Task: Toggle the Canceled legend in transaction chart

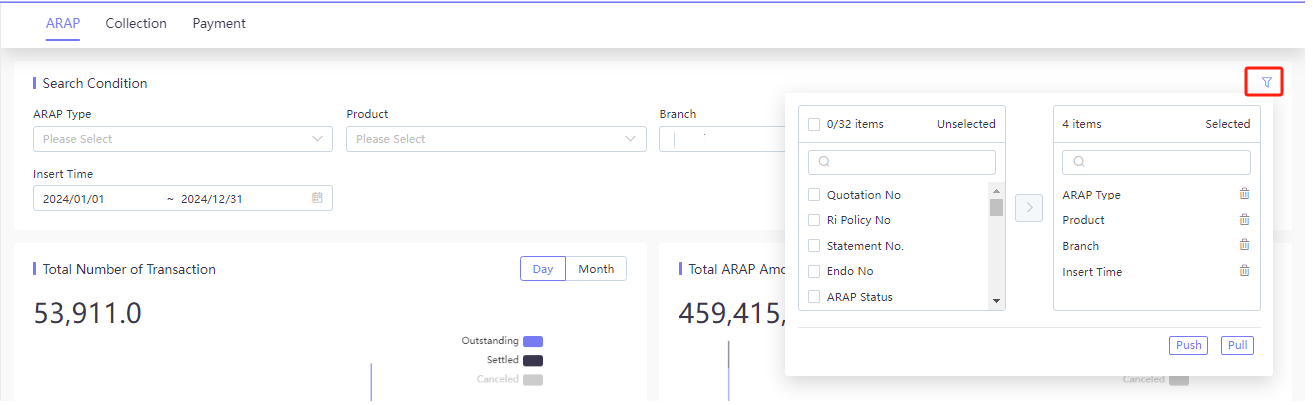Action: point(533,379)
